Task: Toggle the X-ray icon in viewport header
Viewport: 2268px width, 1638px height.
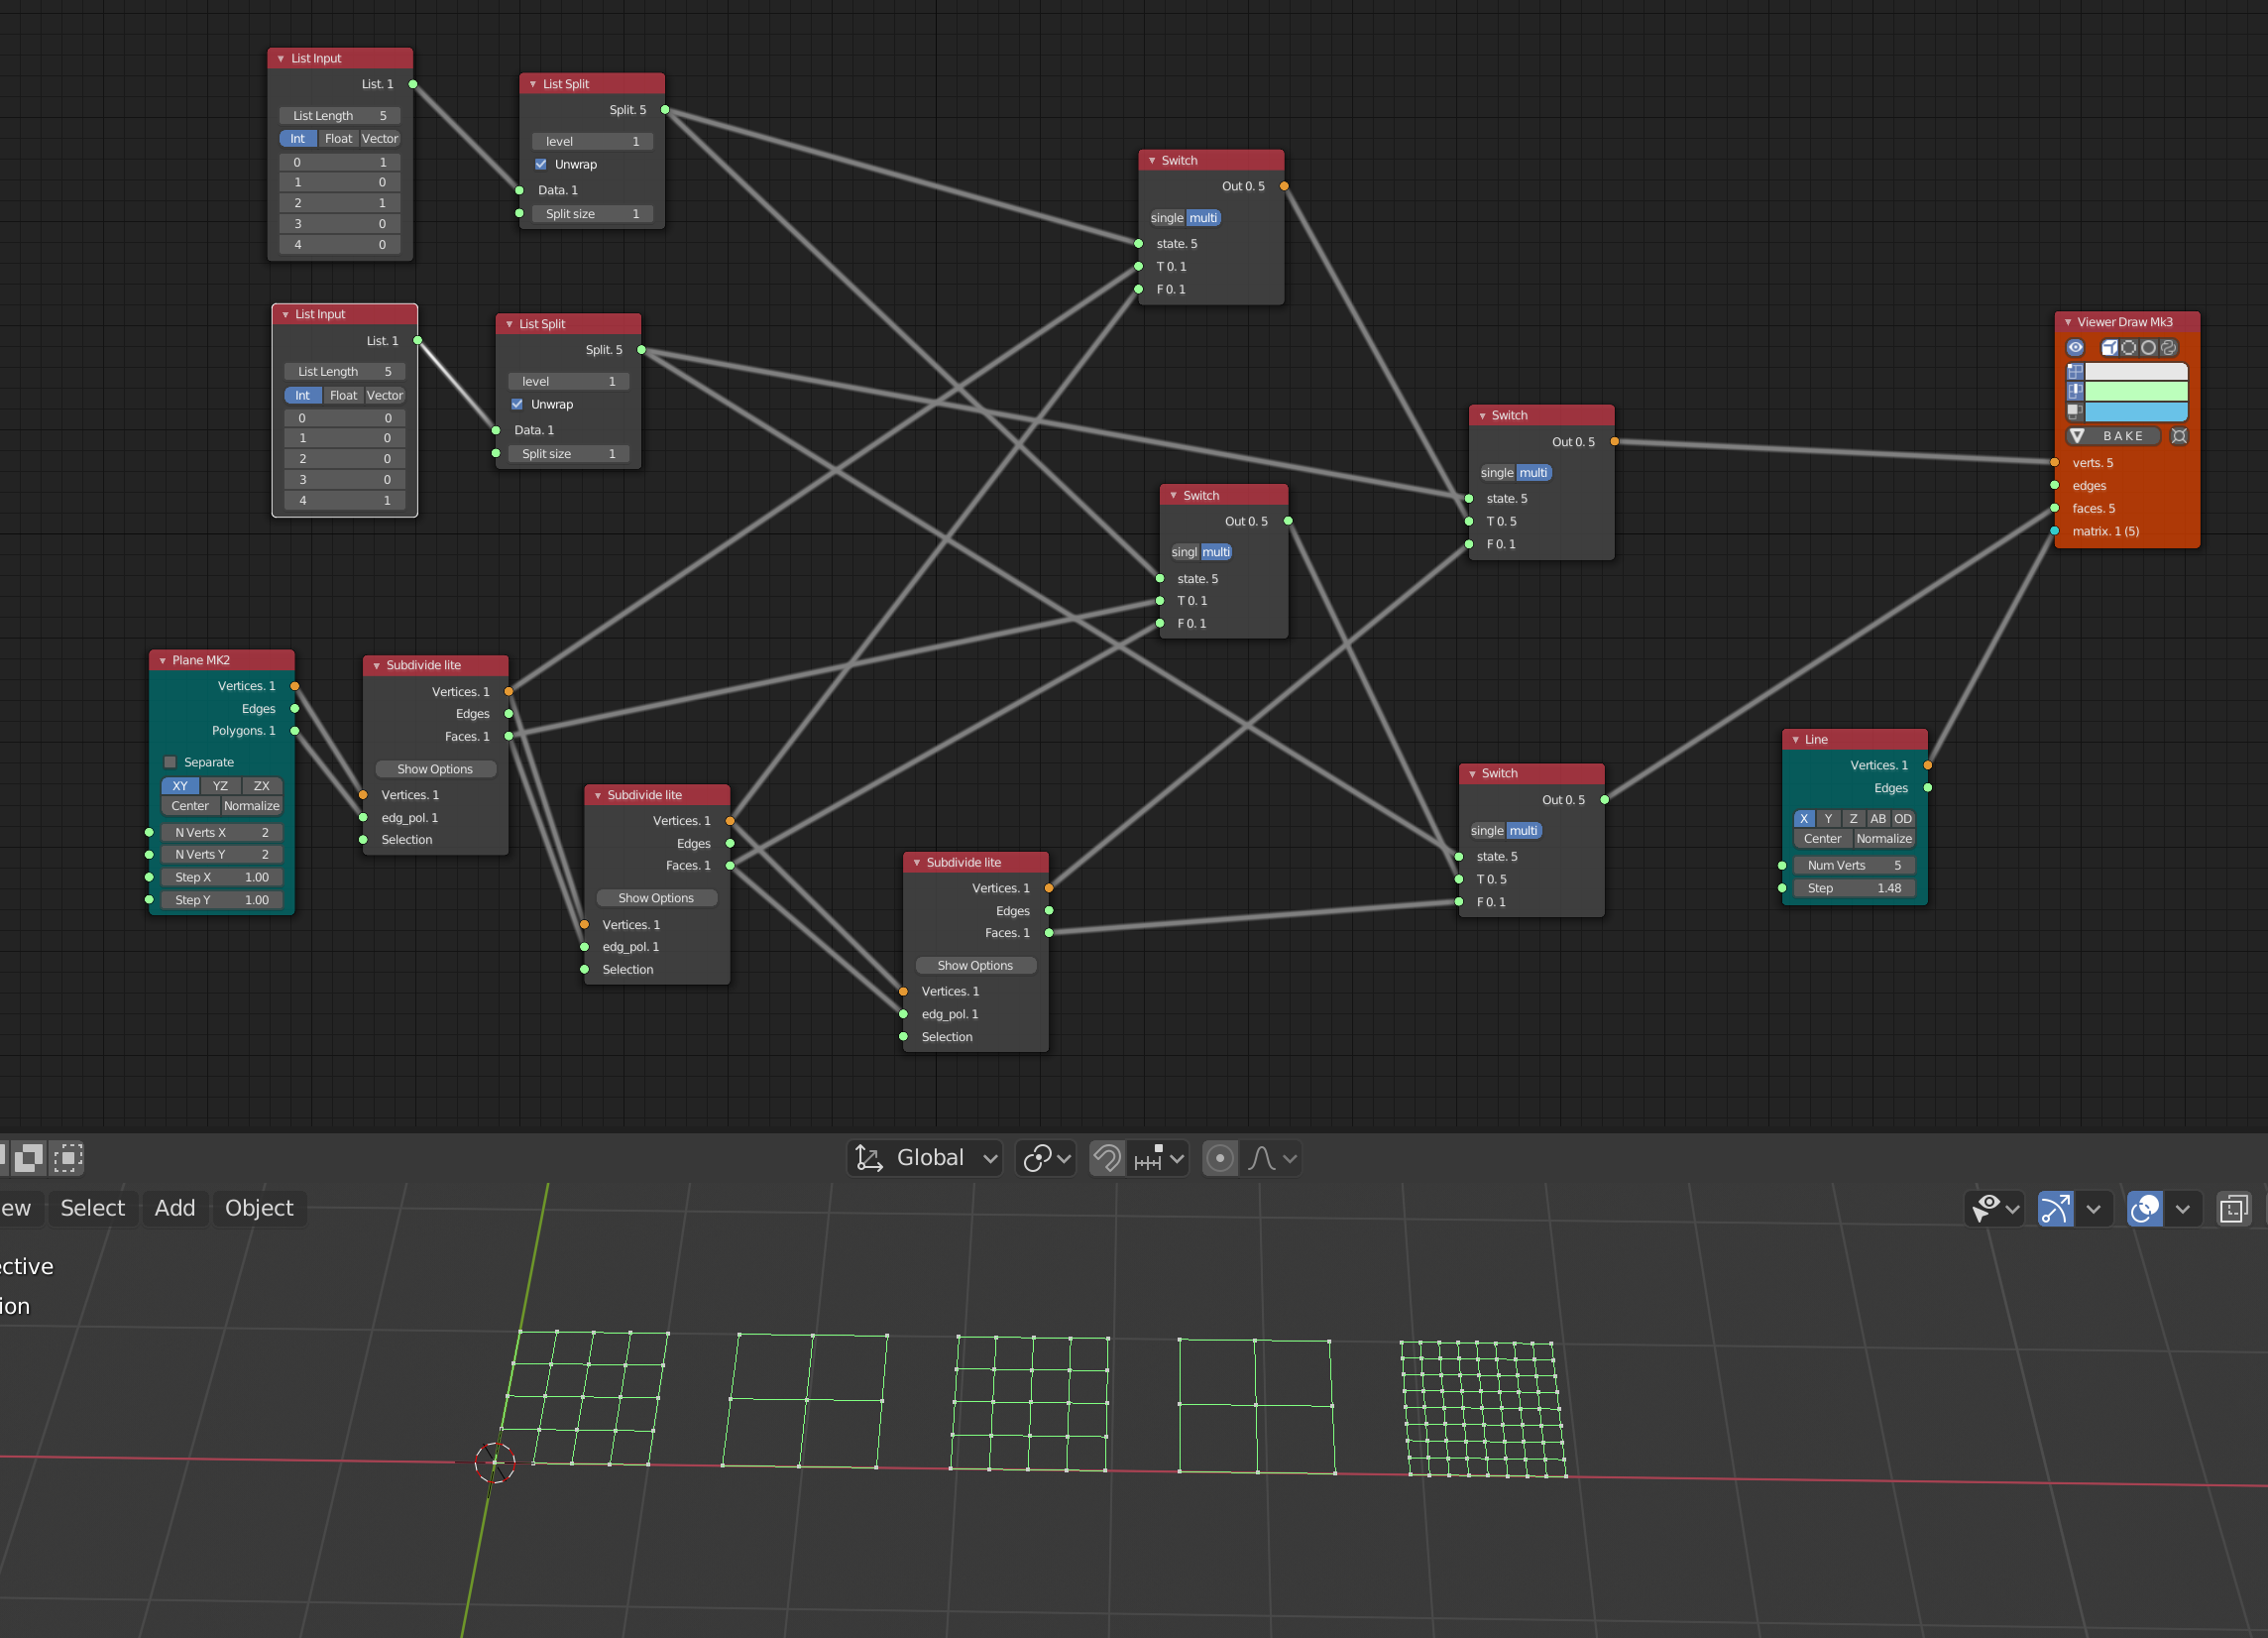Action: (x=2234, y=1208)
